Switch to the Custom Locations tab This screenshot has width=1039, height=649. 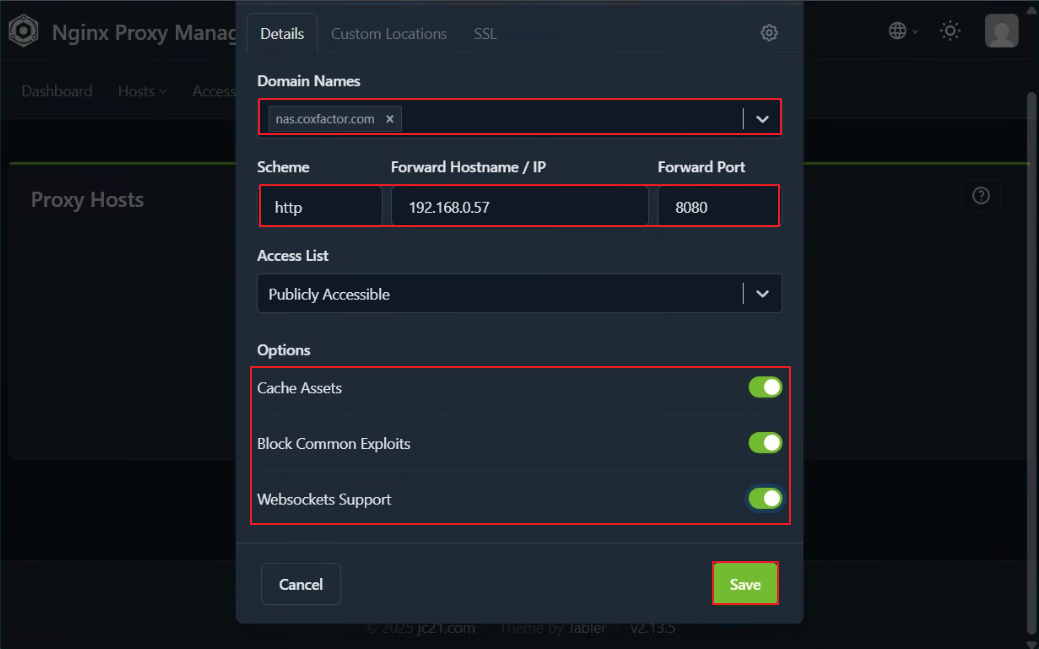pos(389,34)
